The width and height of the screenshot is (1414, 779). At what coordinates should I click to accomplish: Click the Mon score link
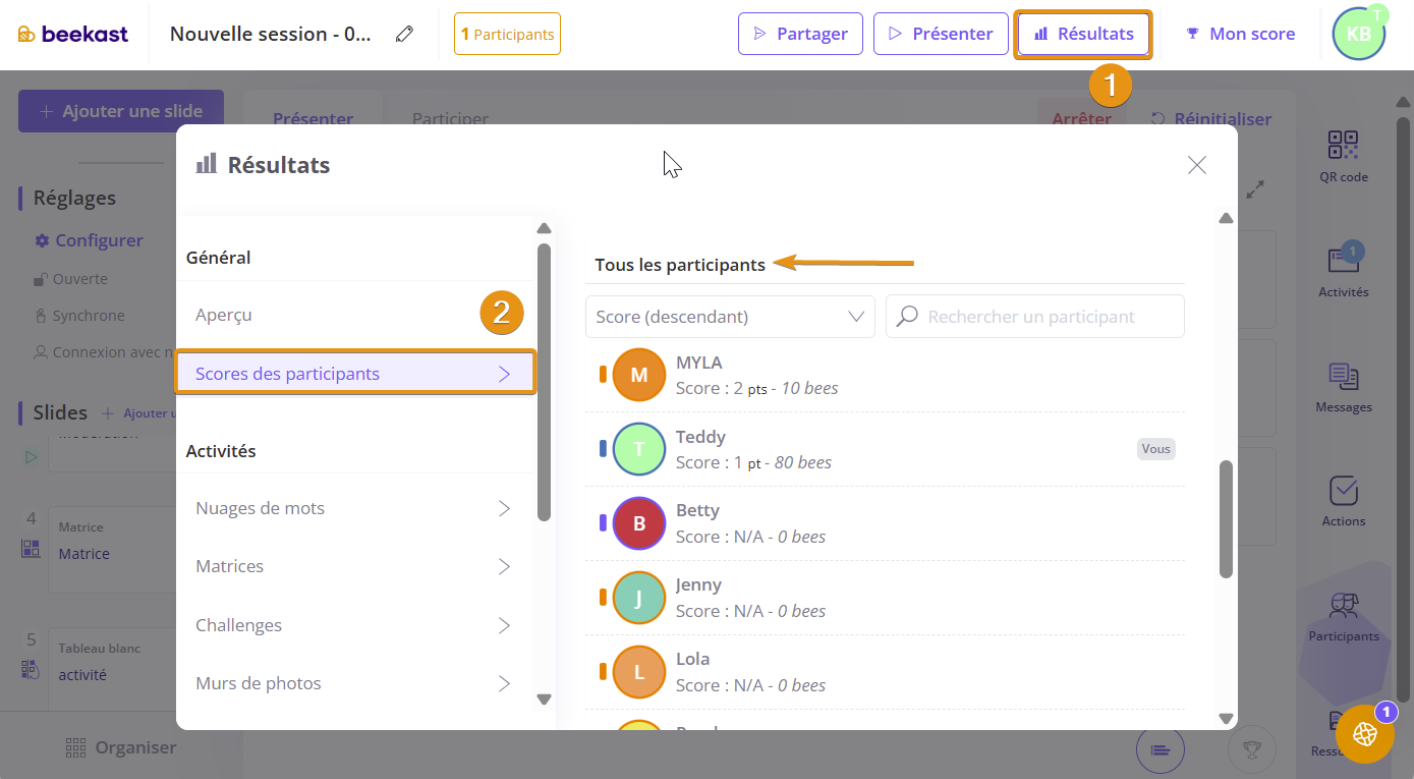coord(1240,34)
